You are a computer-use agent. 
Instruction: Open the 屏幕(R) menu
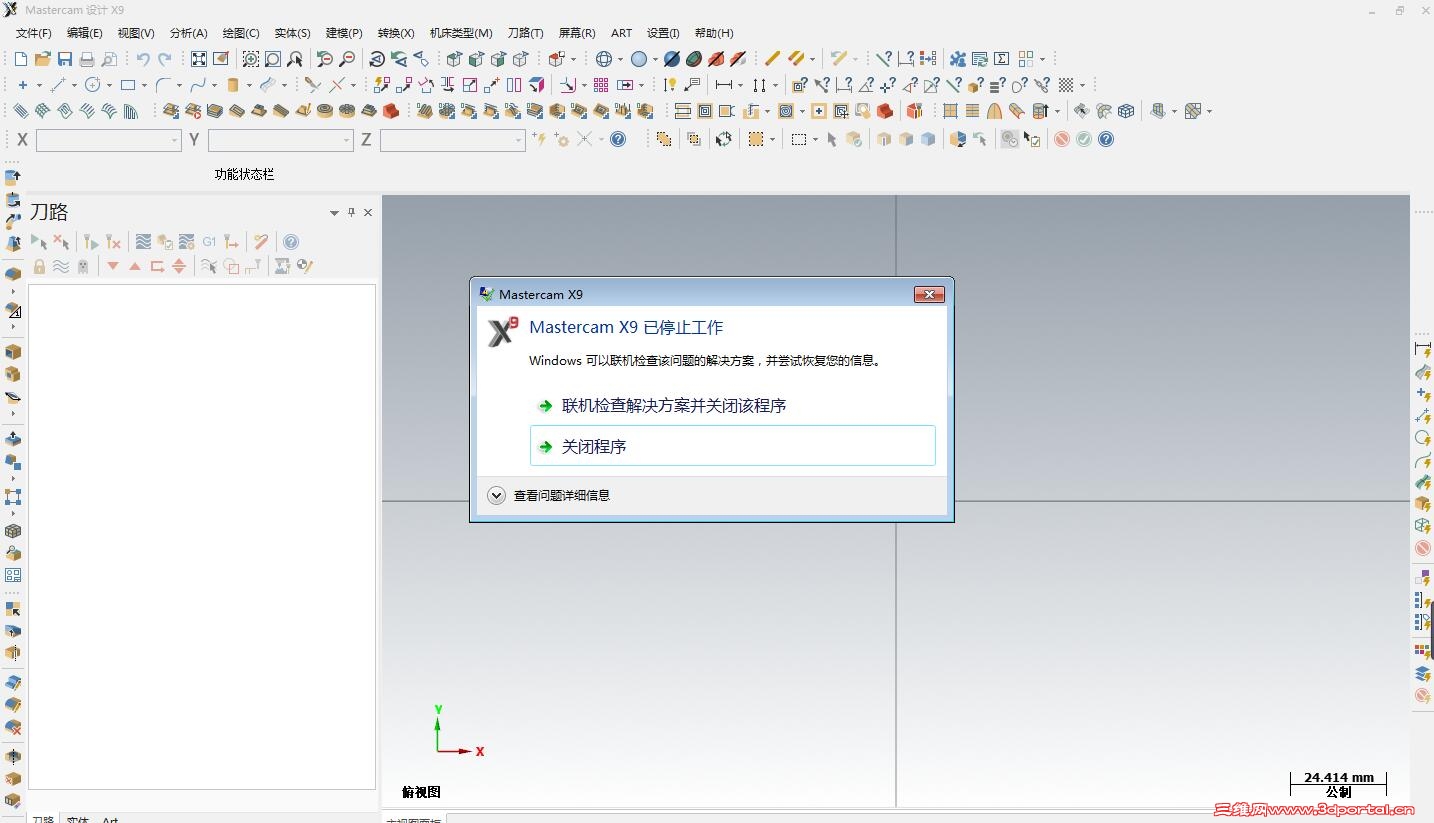(x=577, y=33)
